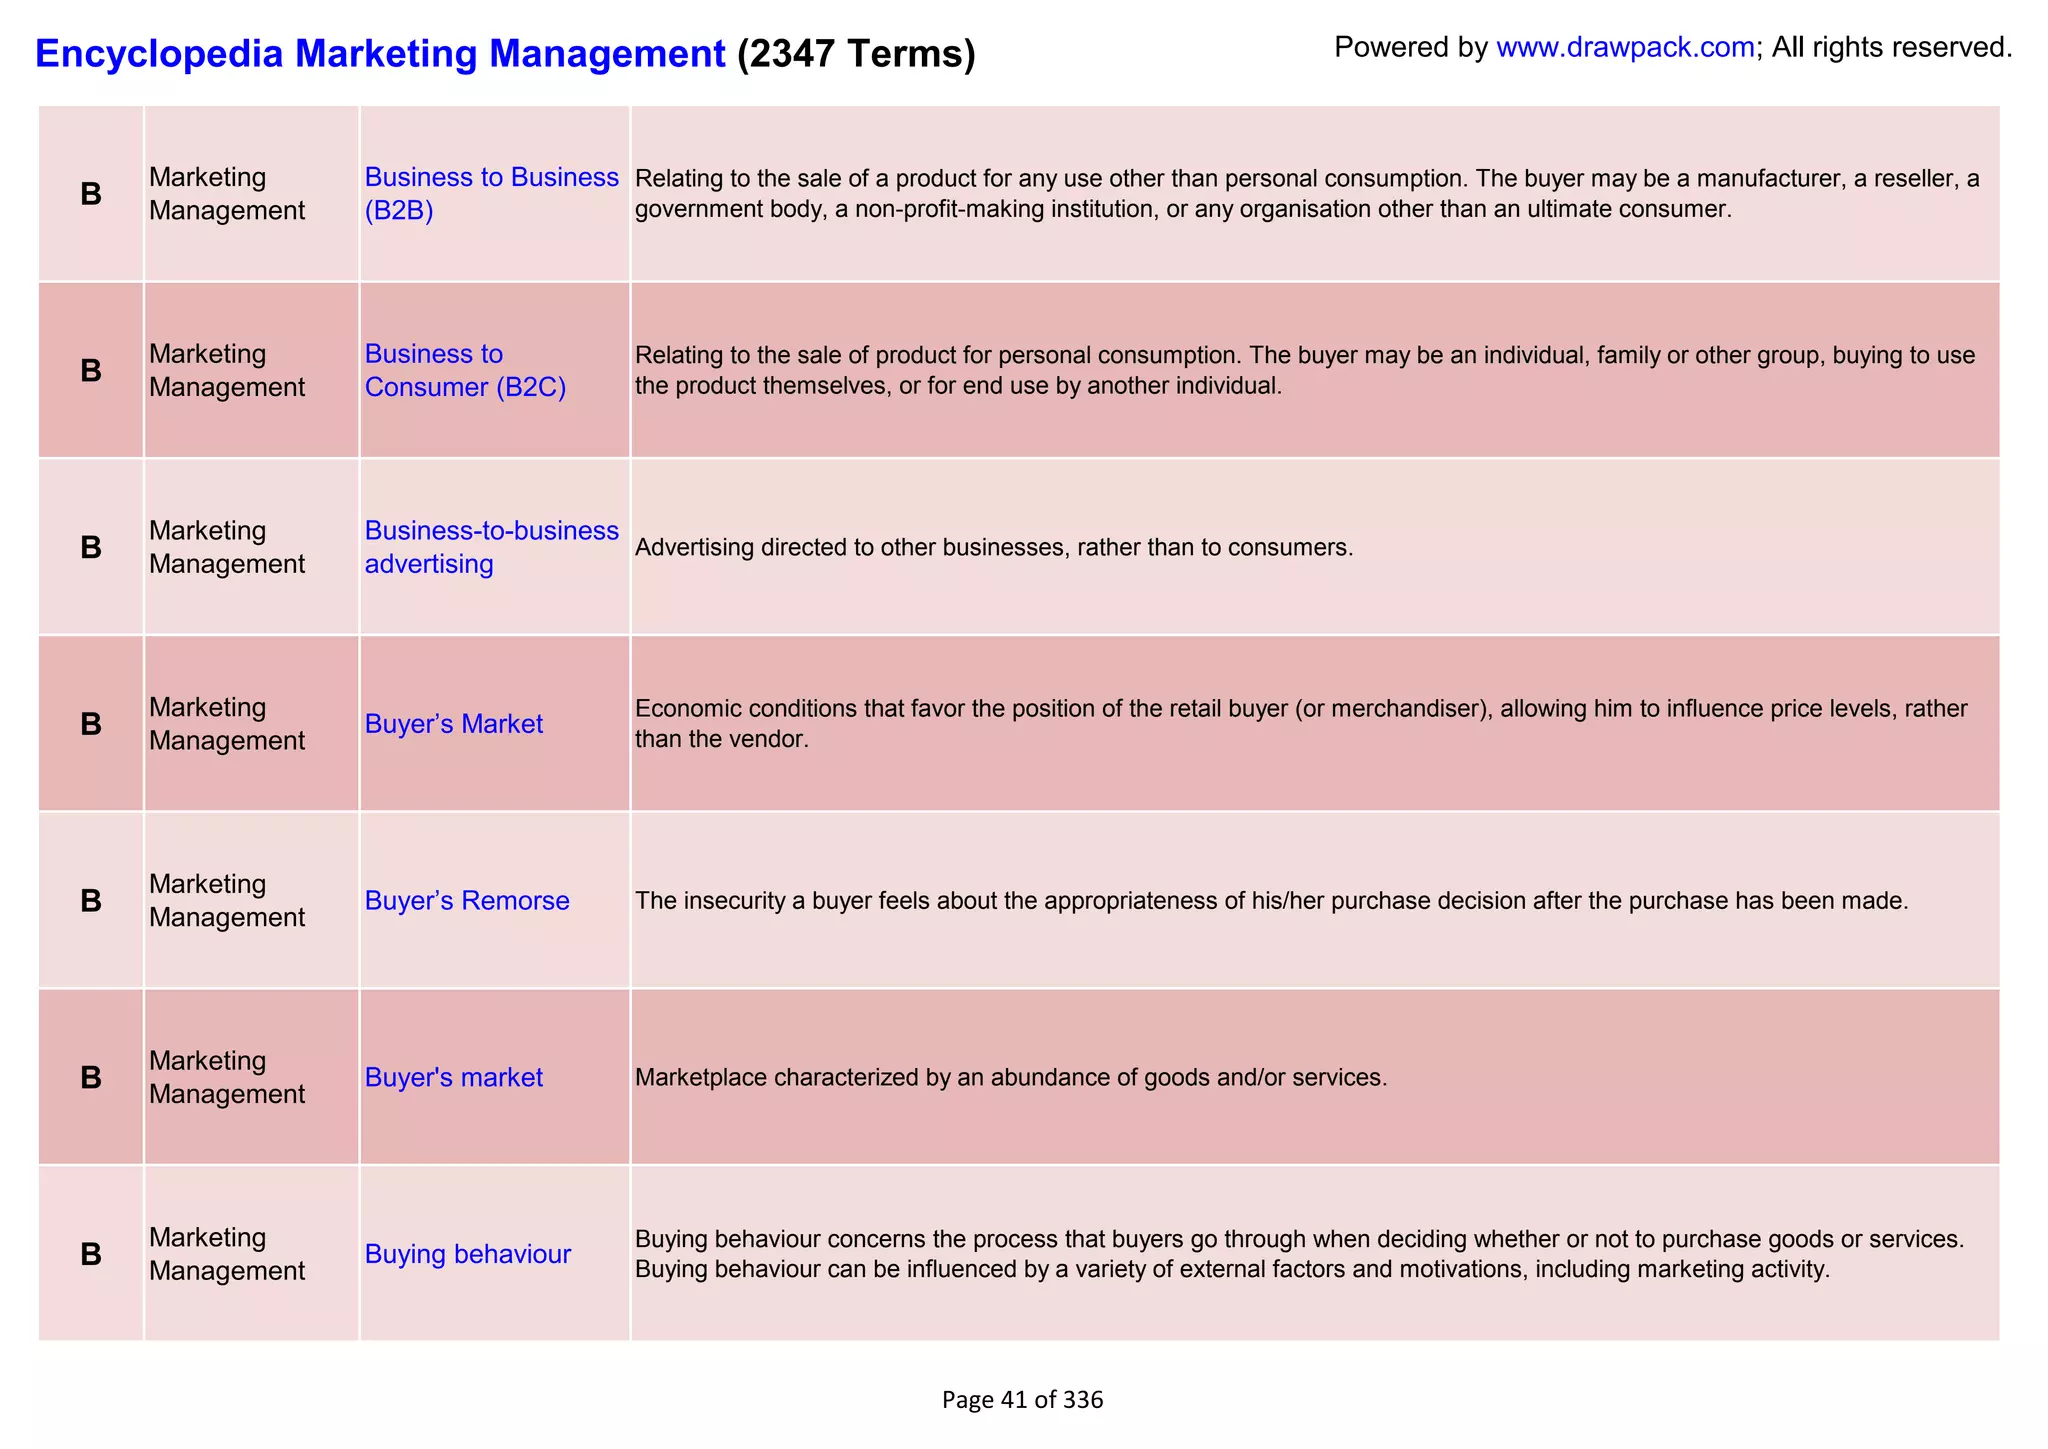Screen dimensions: 2048x1449
Task: Click 'The insecurity a buyer feels' definition
Action: (x=1272, y=901)
